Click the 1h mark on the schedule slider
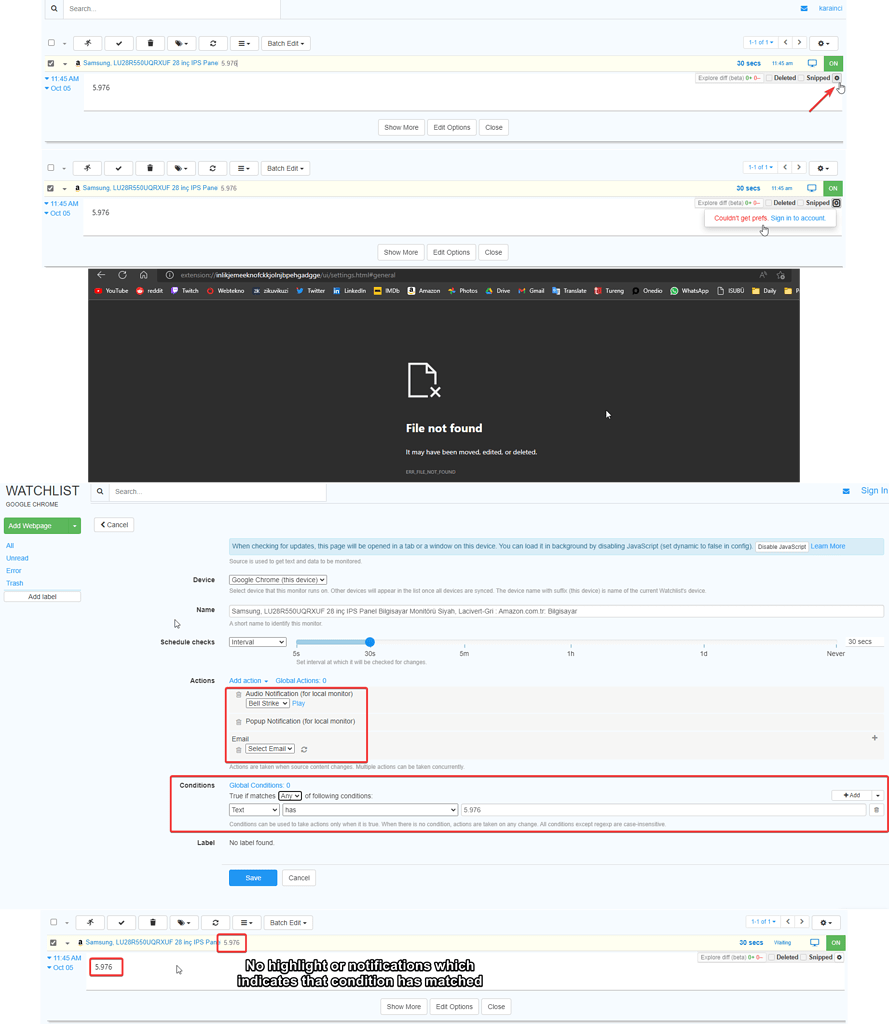 (x=570, y=653)
